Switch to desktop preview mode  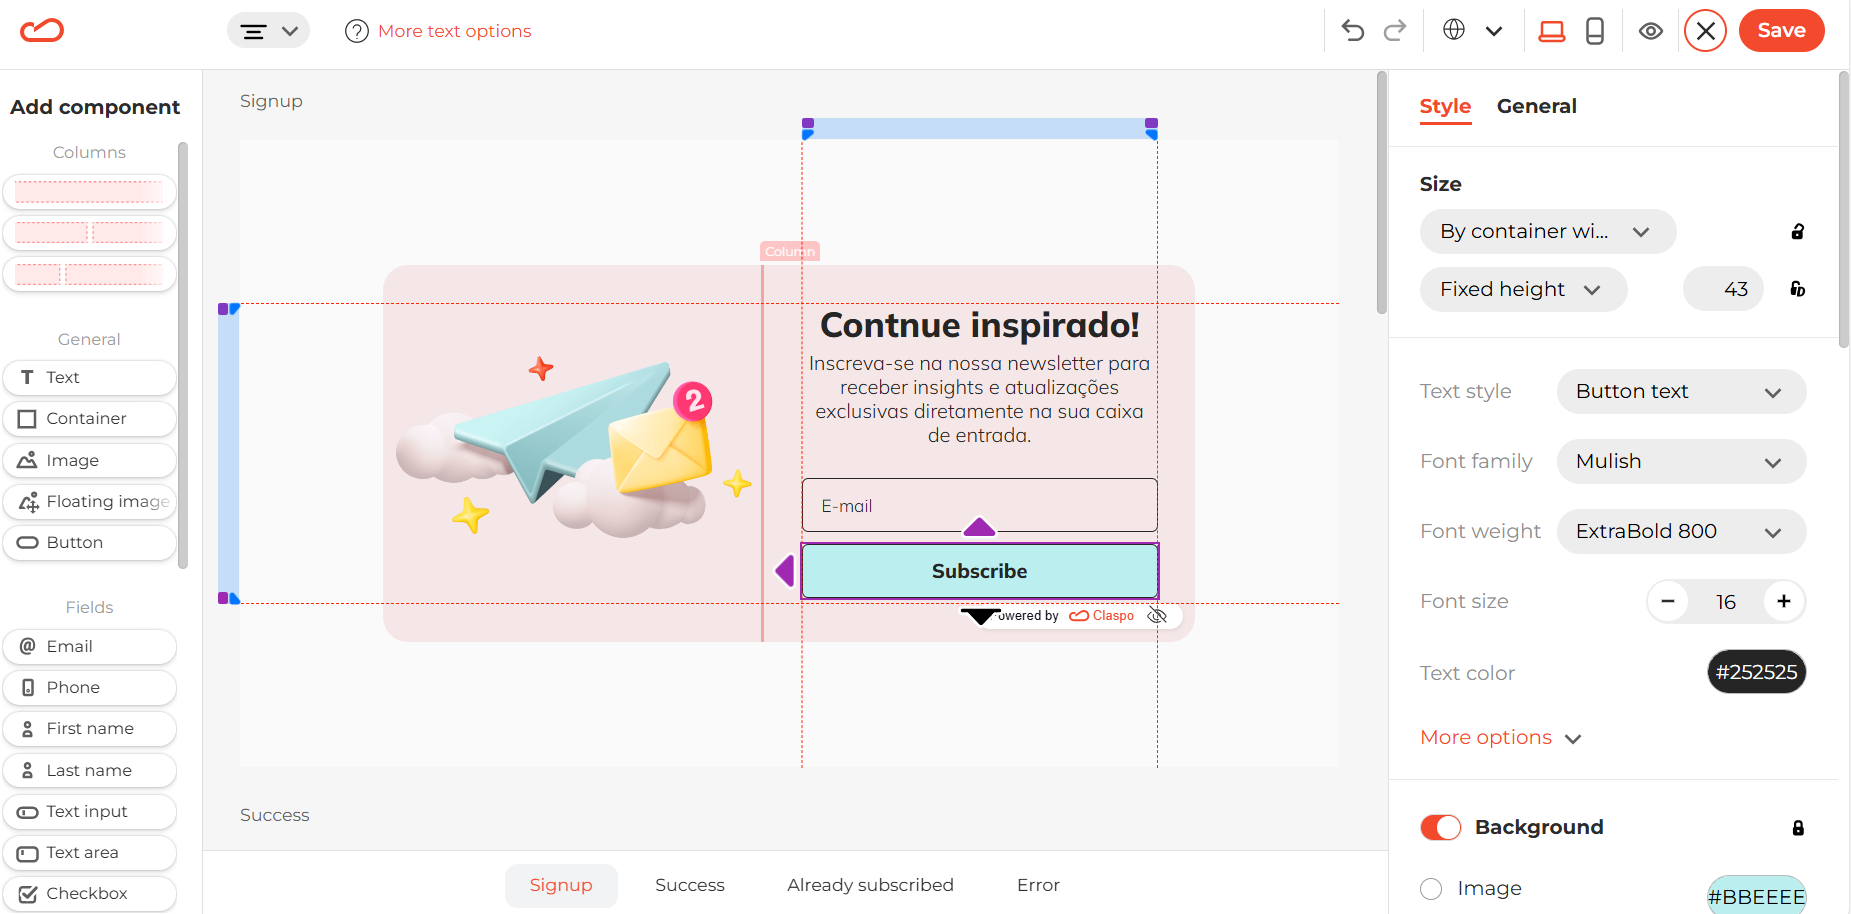[x=1551, y=31]
